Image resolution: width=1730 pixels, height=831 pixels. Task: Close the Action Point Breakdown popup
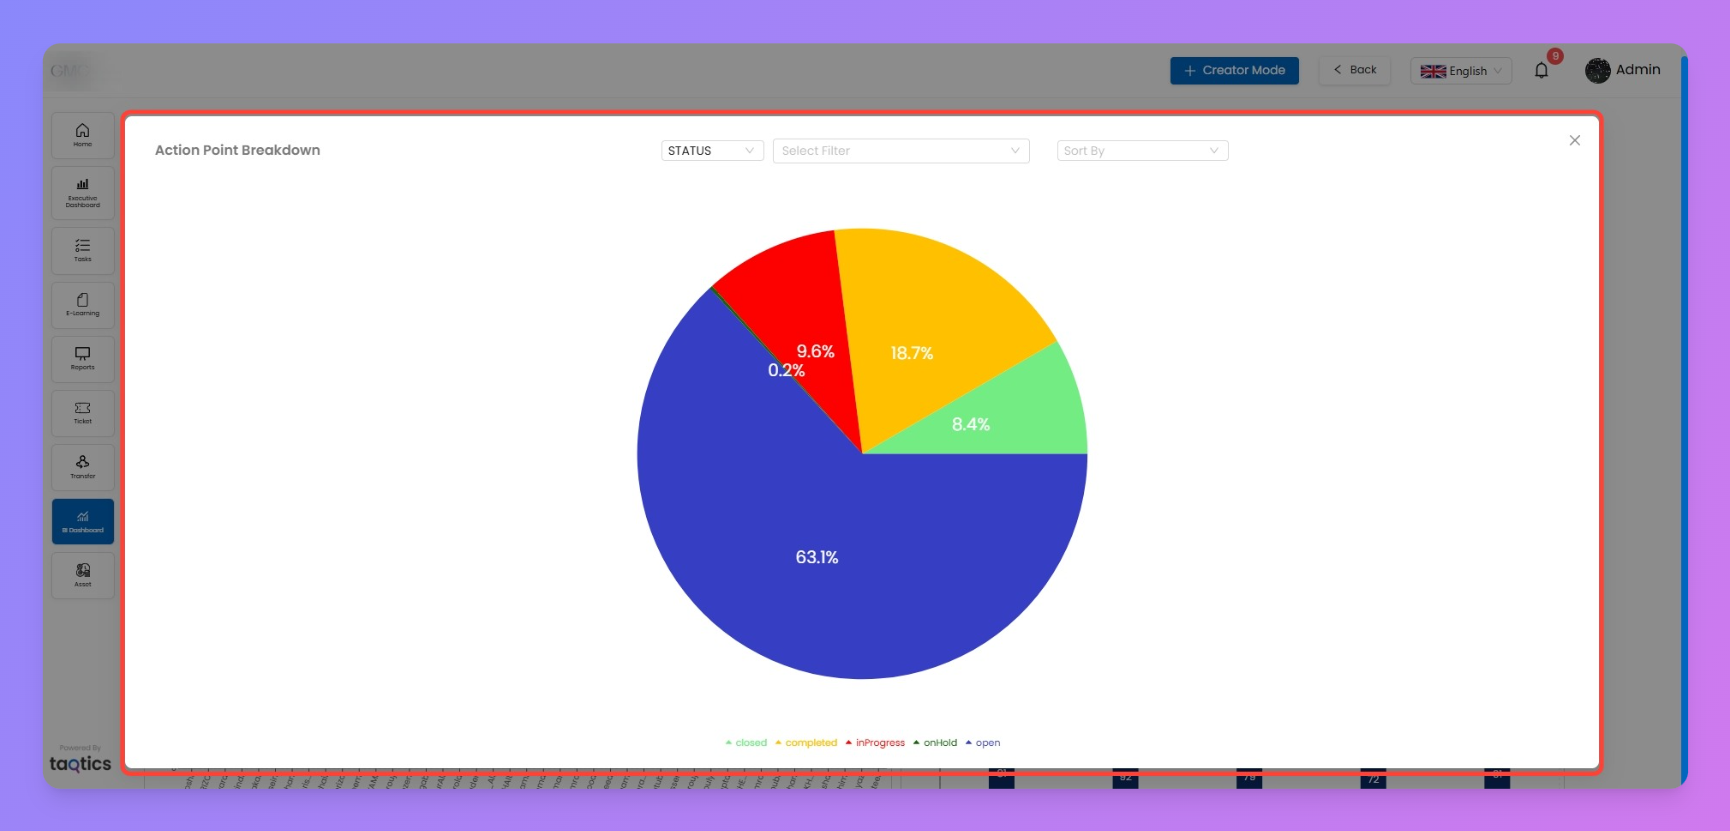tap(1575, 140)
